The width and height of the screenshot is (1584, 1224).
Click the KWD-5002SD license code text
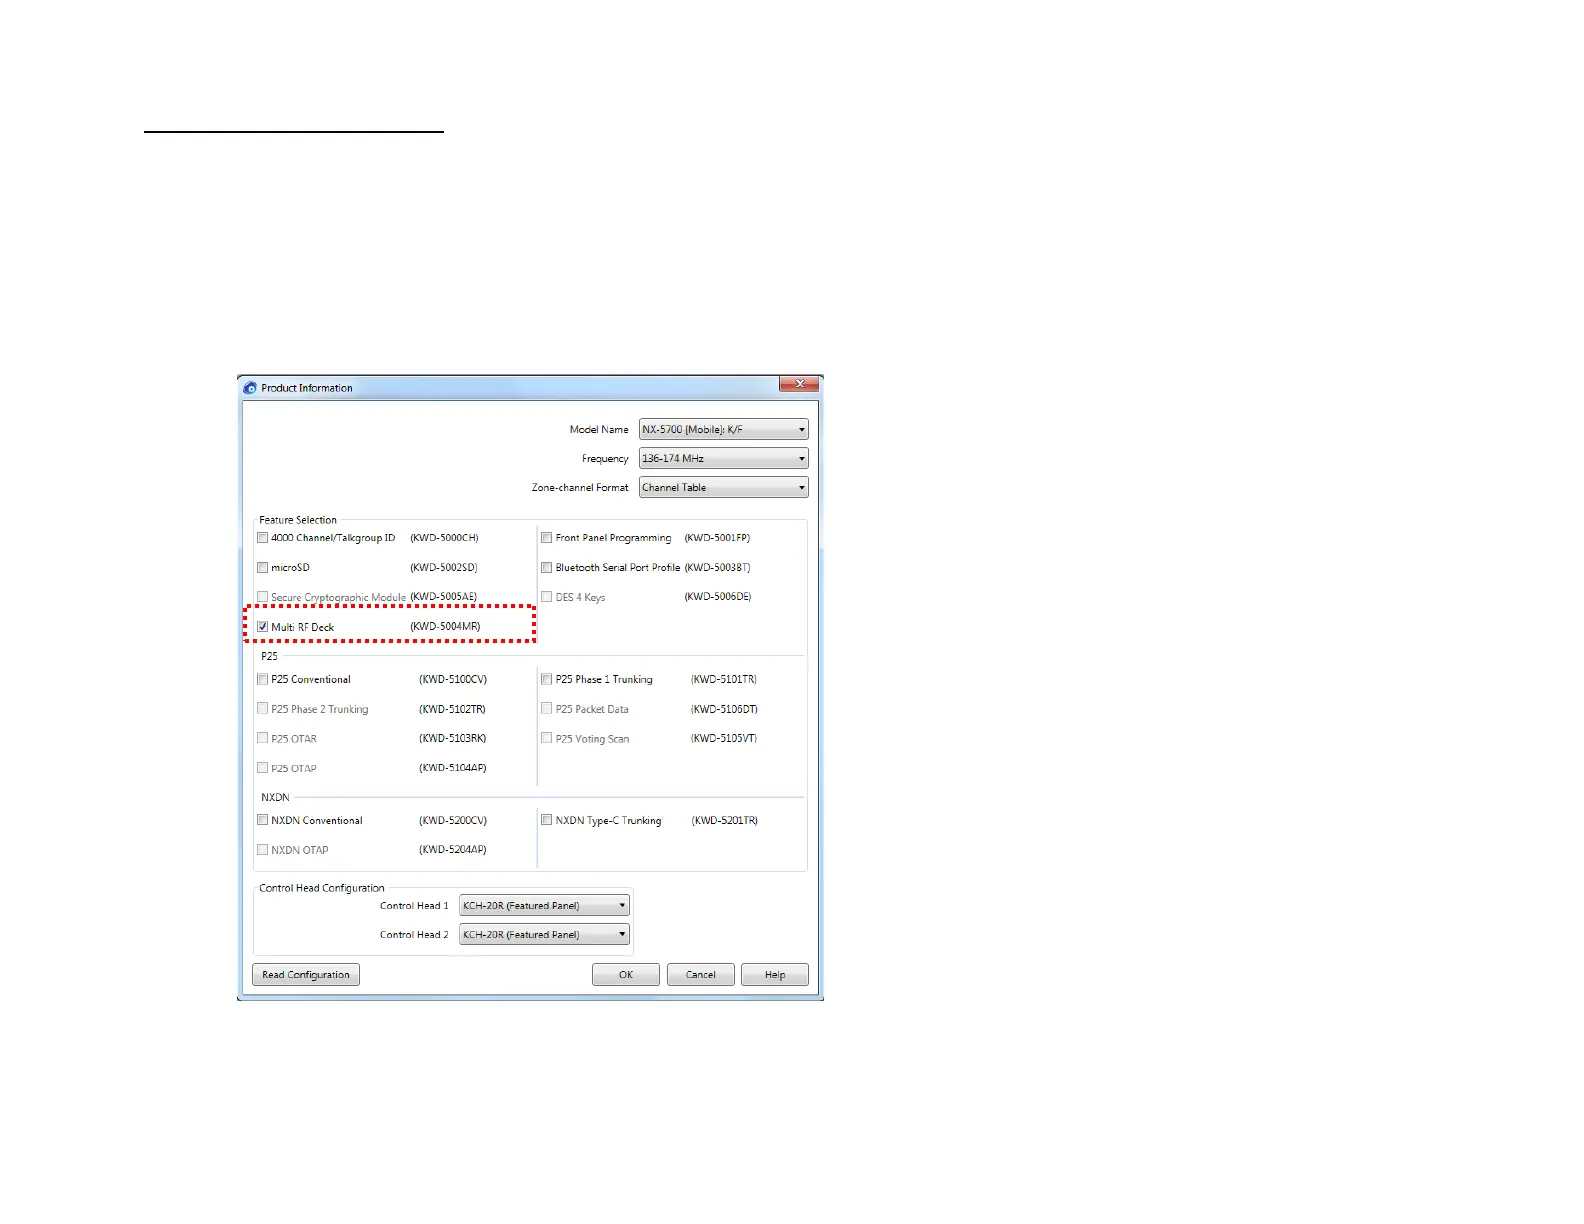click(444, 568)
